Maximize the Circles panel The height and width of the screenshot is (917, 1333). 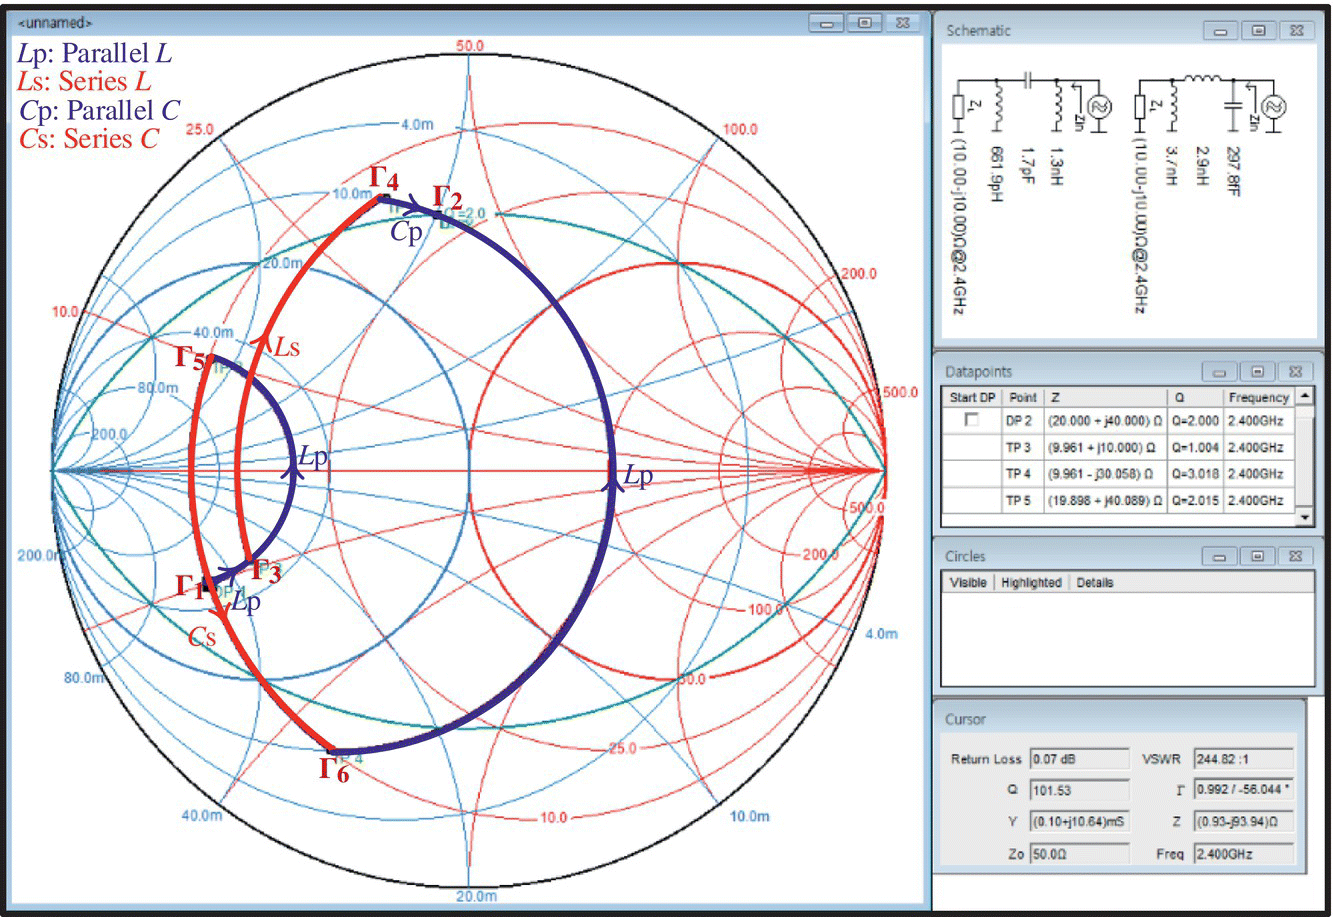tap(1257, 556)
